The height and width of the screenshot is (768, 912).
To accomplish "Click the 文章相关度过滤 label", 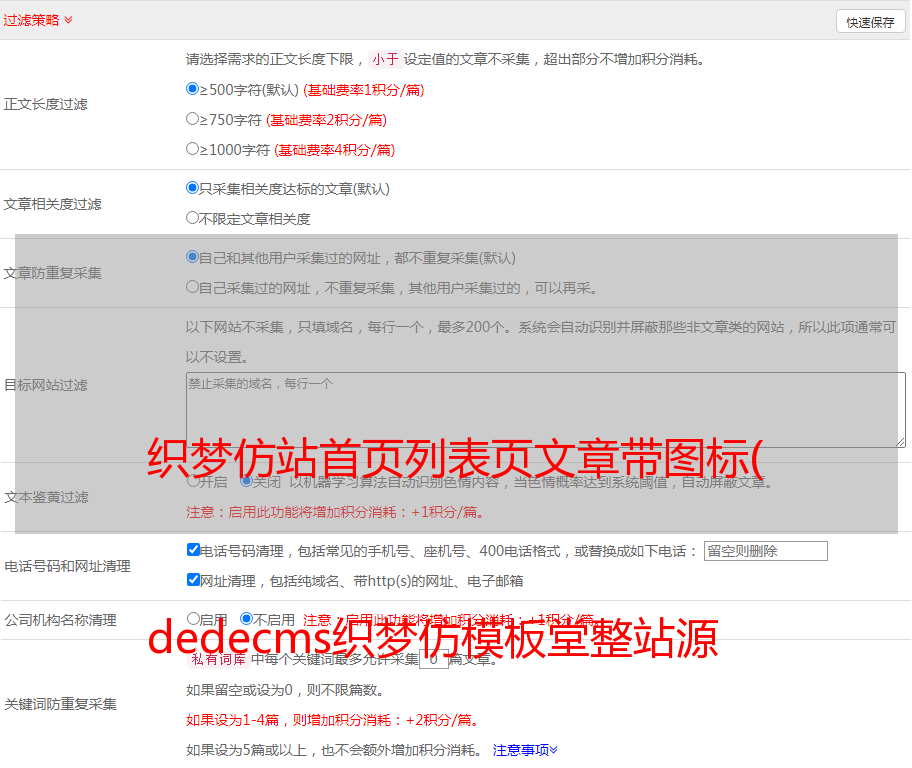I will tap(52, 204).
